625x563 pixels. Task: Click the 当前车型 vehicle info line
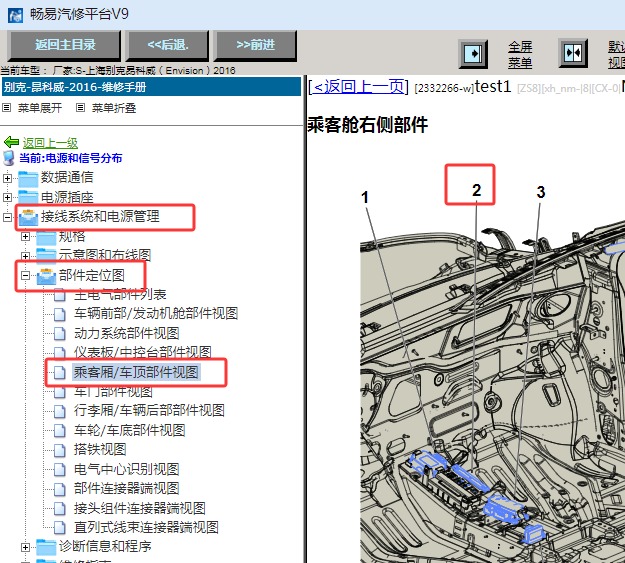coord(118,71)
